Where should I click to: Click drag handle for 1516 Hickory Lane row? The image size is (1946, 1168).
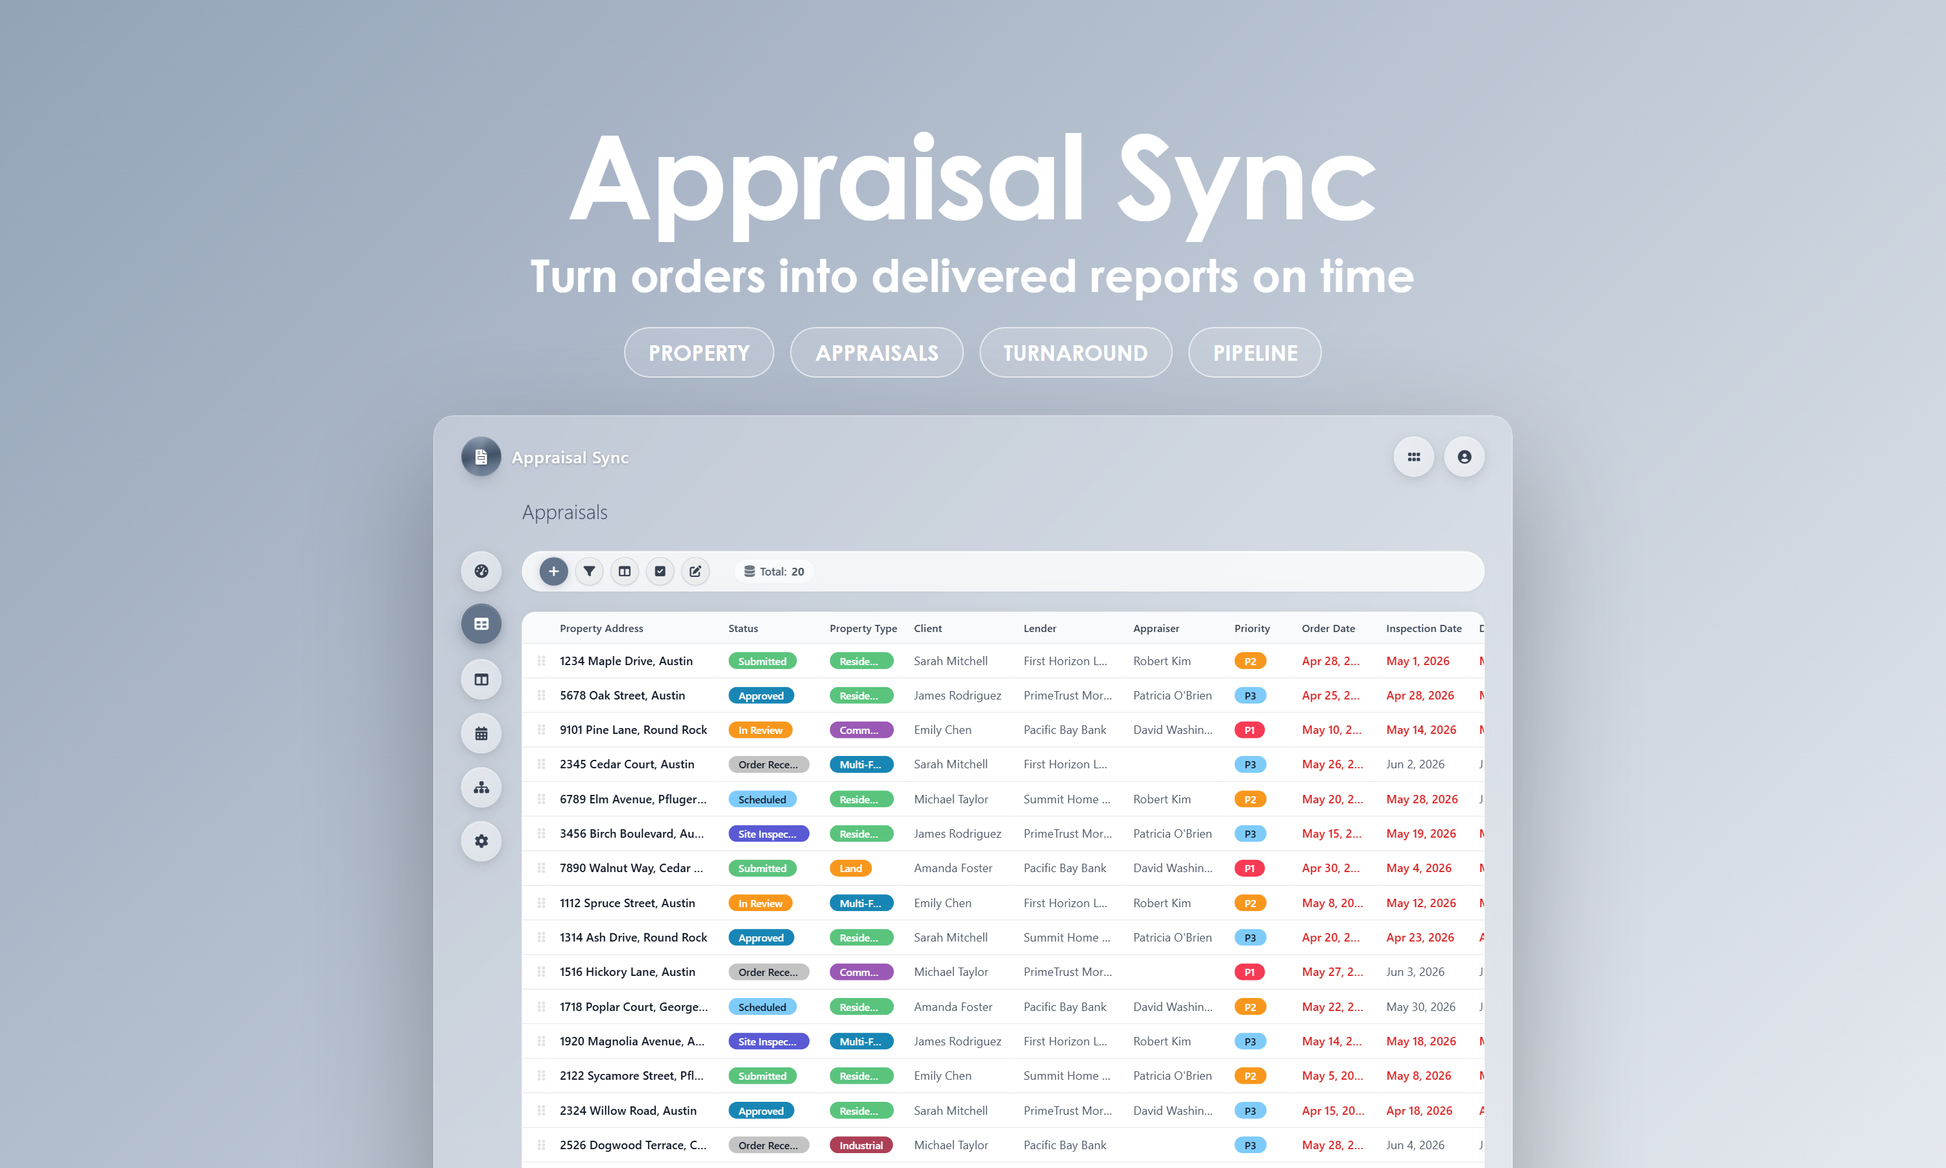541,972
